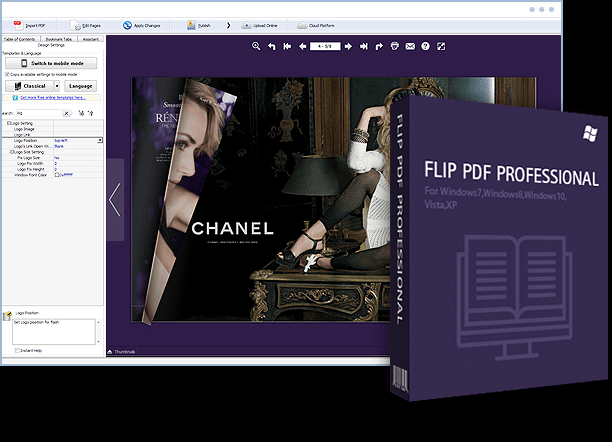Click Upload Online in the toolbar
Image resolution: width=612 pixels, height=442 pixels.
pos(259,25)
